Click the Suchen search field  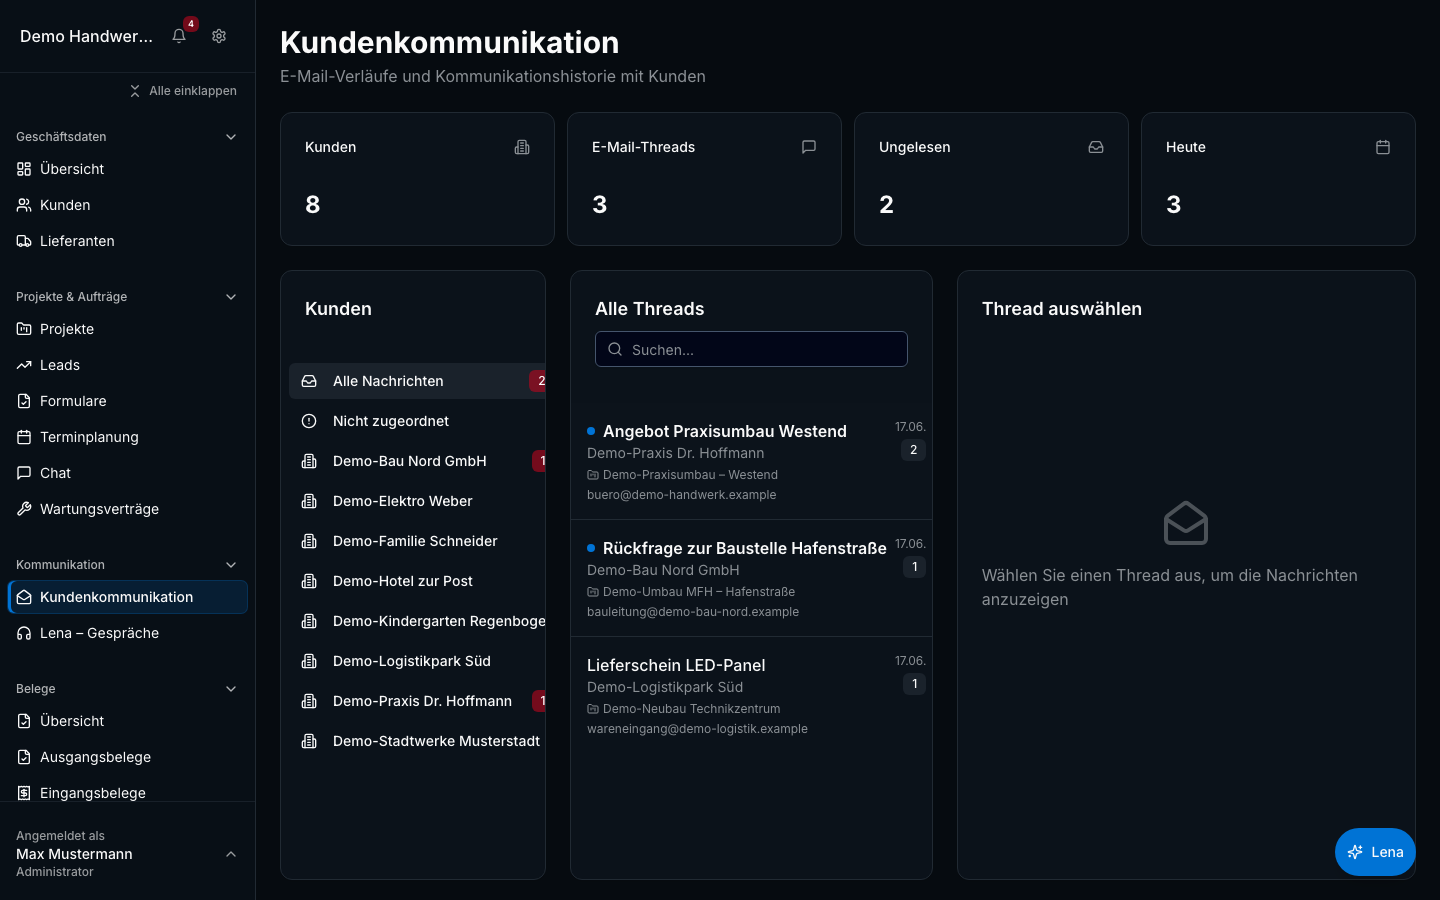coord(751,349)
